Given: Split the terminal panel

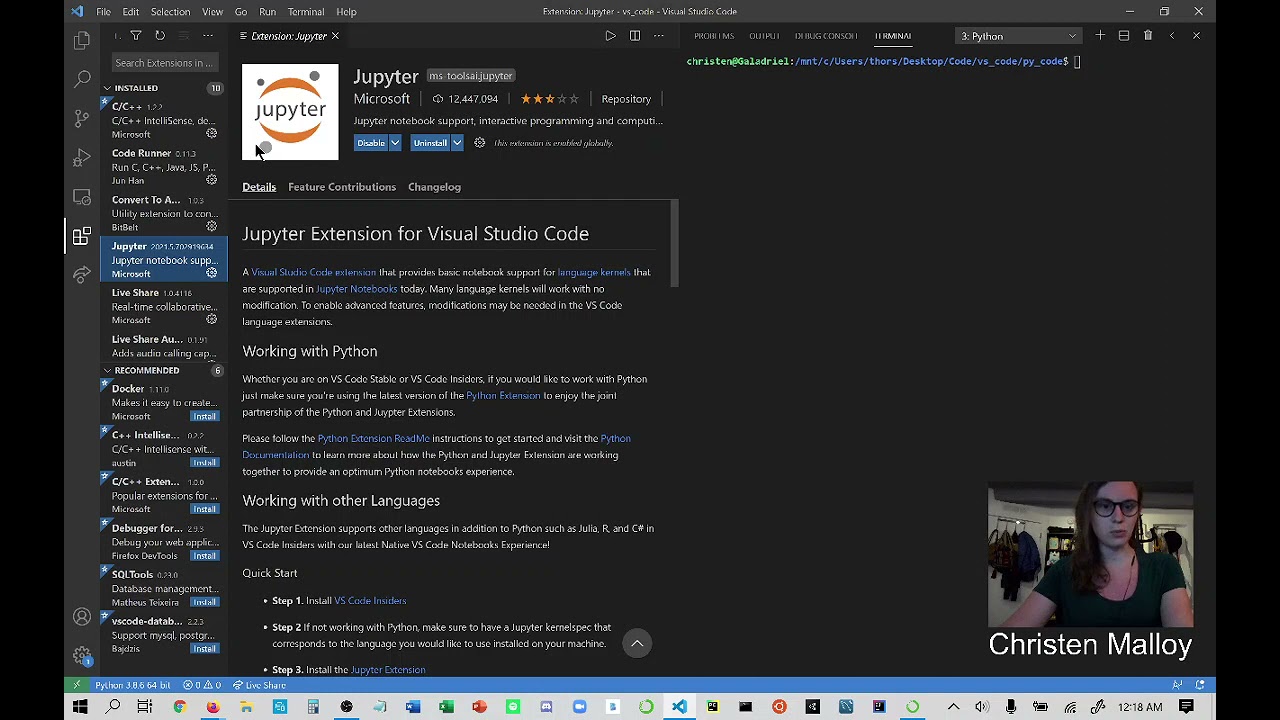Looking at the screenshot, I should [x=1124, y=36].
